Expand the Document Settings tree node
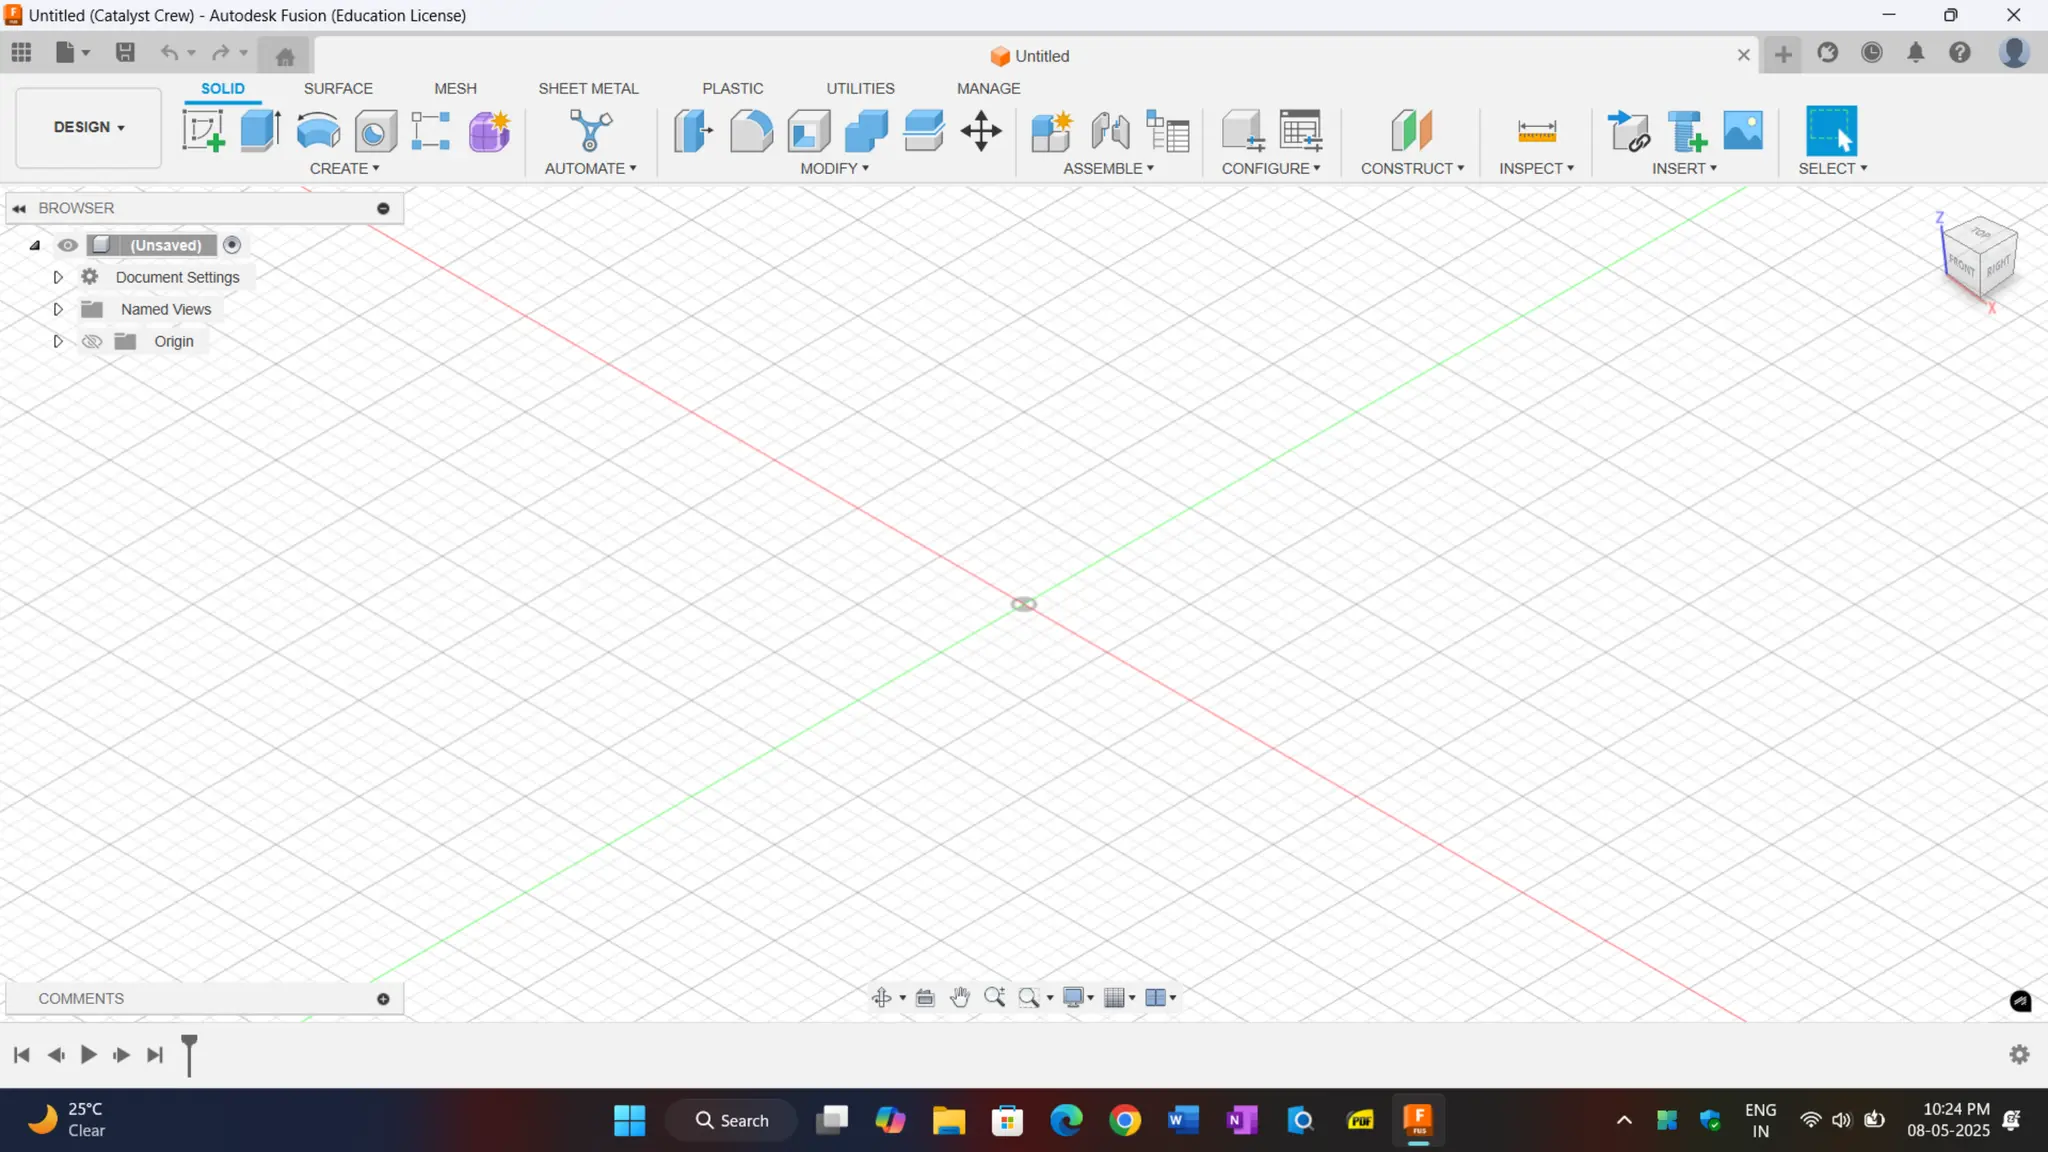2048x1152 pixels. (x=58, y=277)
